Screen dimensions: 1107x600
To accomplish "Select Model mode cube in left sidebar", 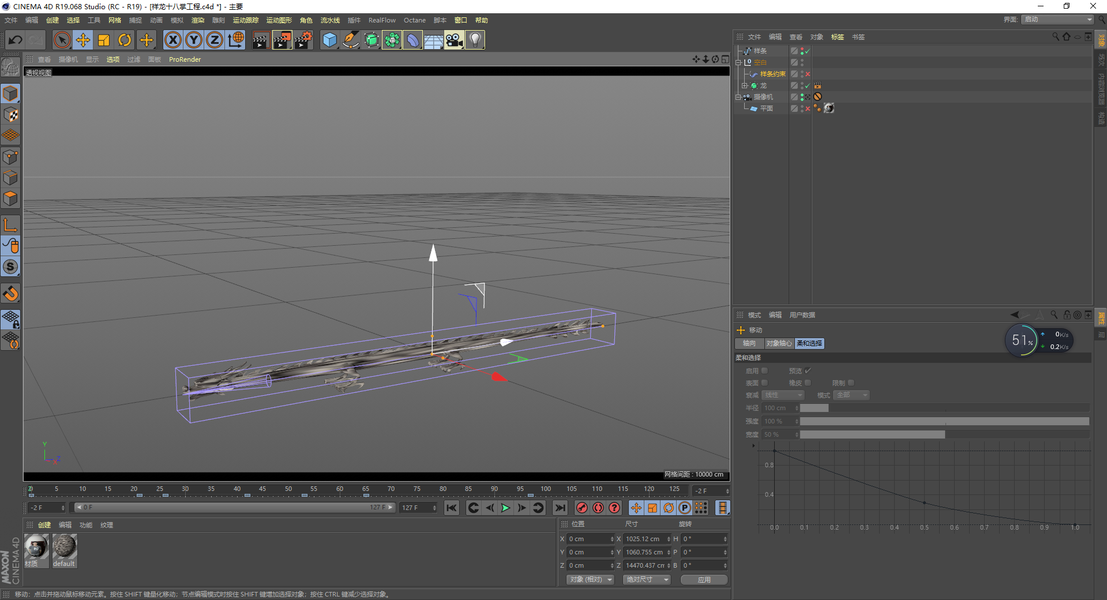I will pos(11,93).
